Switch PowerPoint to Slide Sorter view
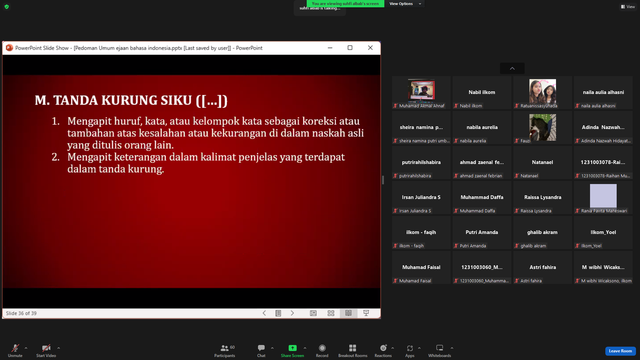The width and height of the screenshot is (640, 360). [x=331, y=313]
